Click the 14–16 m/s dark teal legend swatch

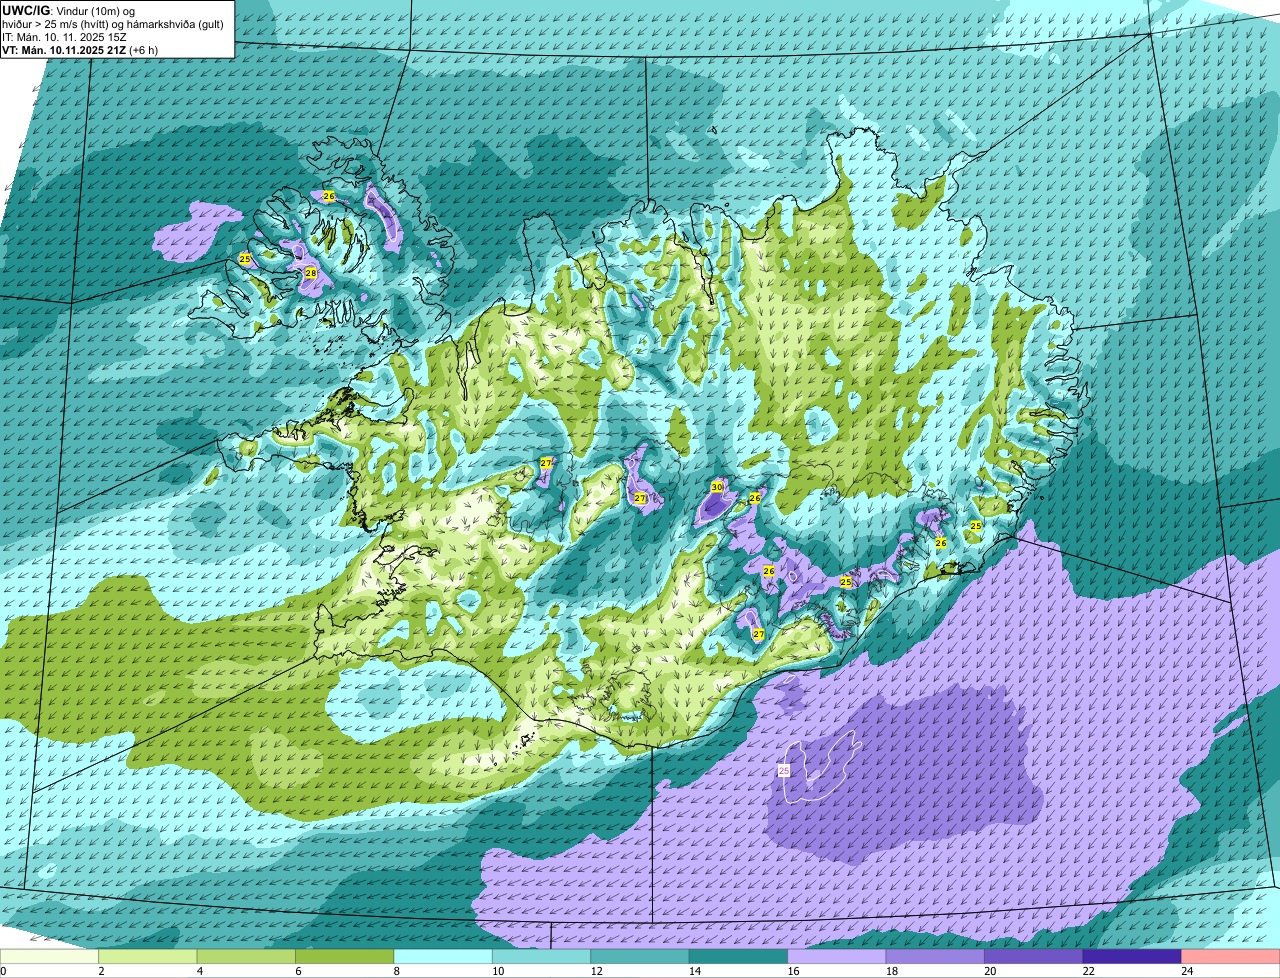coord(739,957)
